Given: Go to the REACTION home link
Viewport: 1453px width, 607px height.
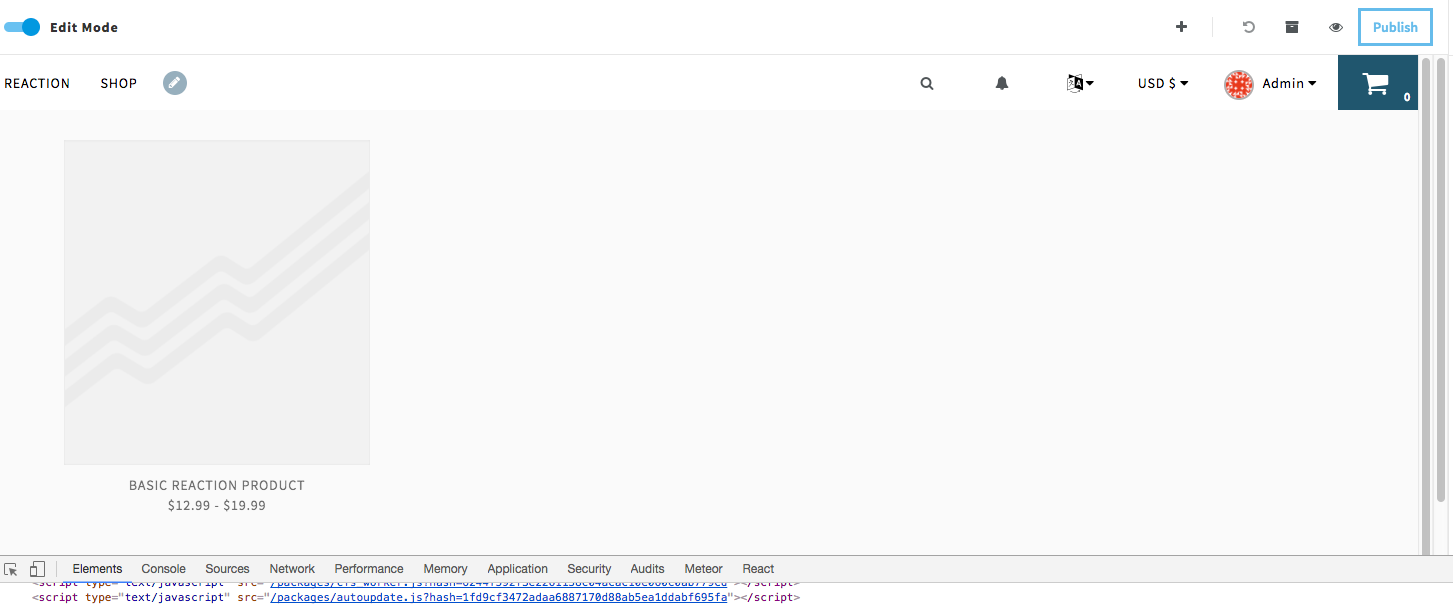Looking at the screenshot, I should [x=37, y=83].
